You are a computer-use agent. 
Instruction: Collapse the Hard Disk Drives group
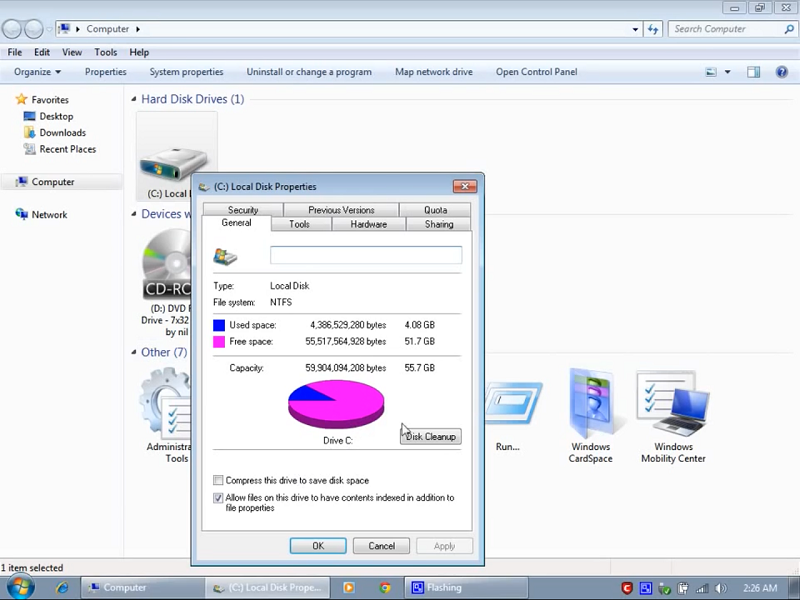pyautogui.click(x=134, y=99)
